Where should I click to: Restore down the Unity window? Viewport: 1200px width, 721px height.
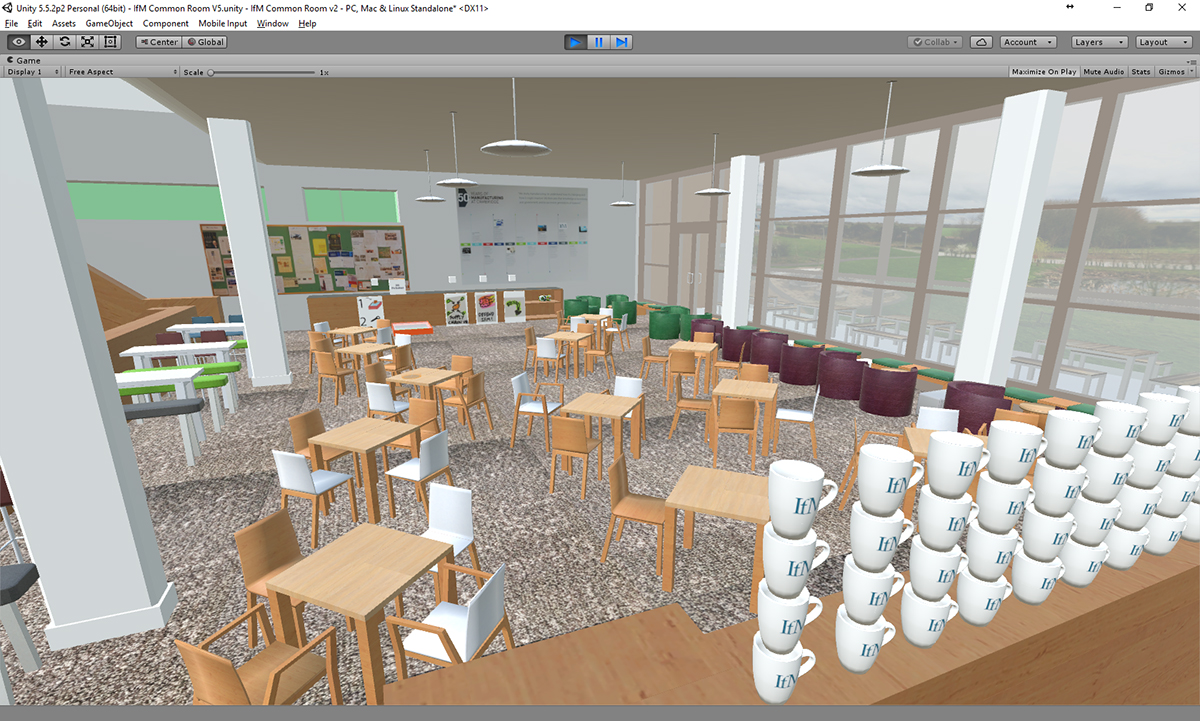click(1149, 8)
